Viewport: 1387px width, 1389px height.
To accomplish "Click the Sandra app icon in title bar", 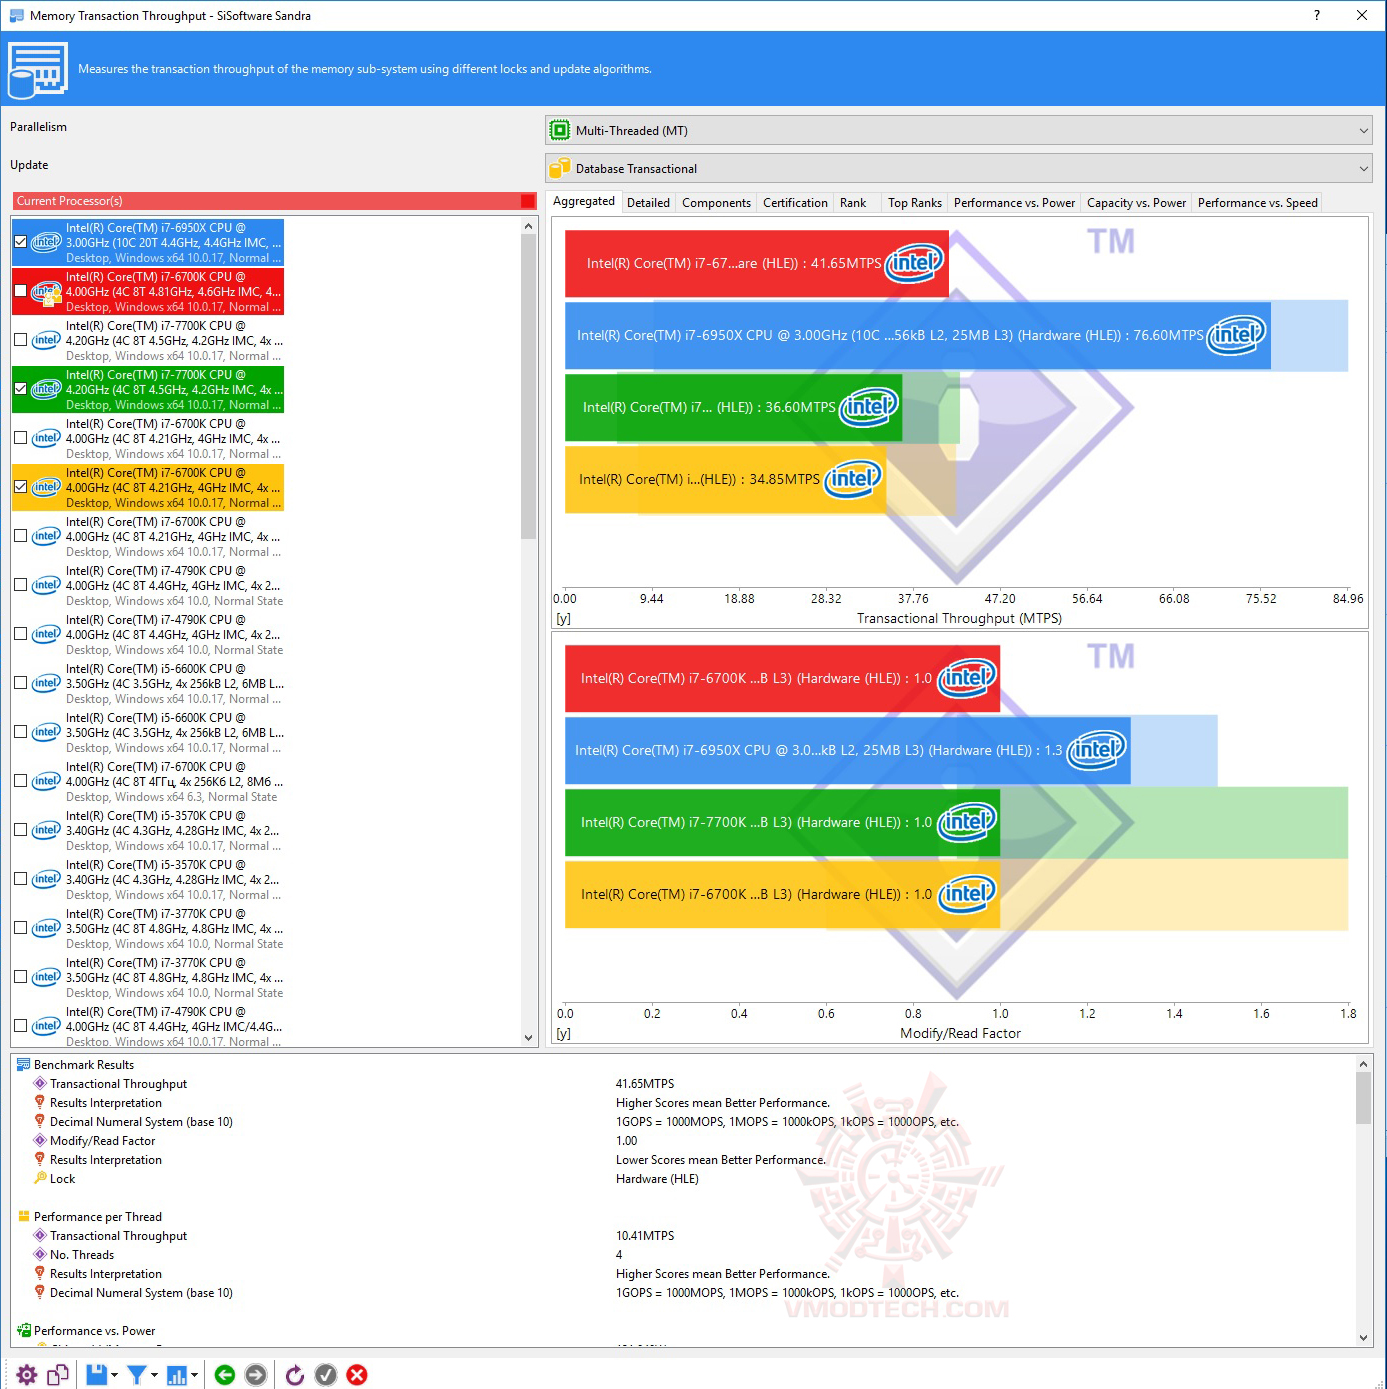I will tap(16, 15).
